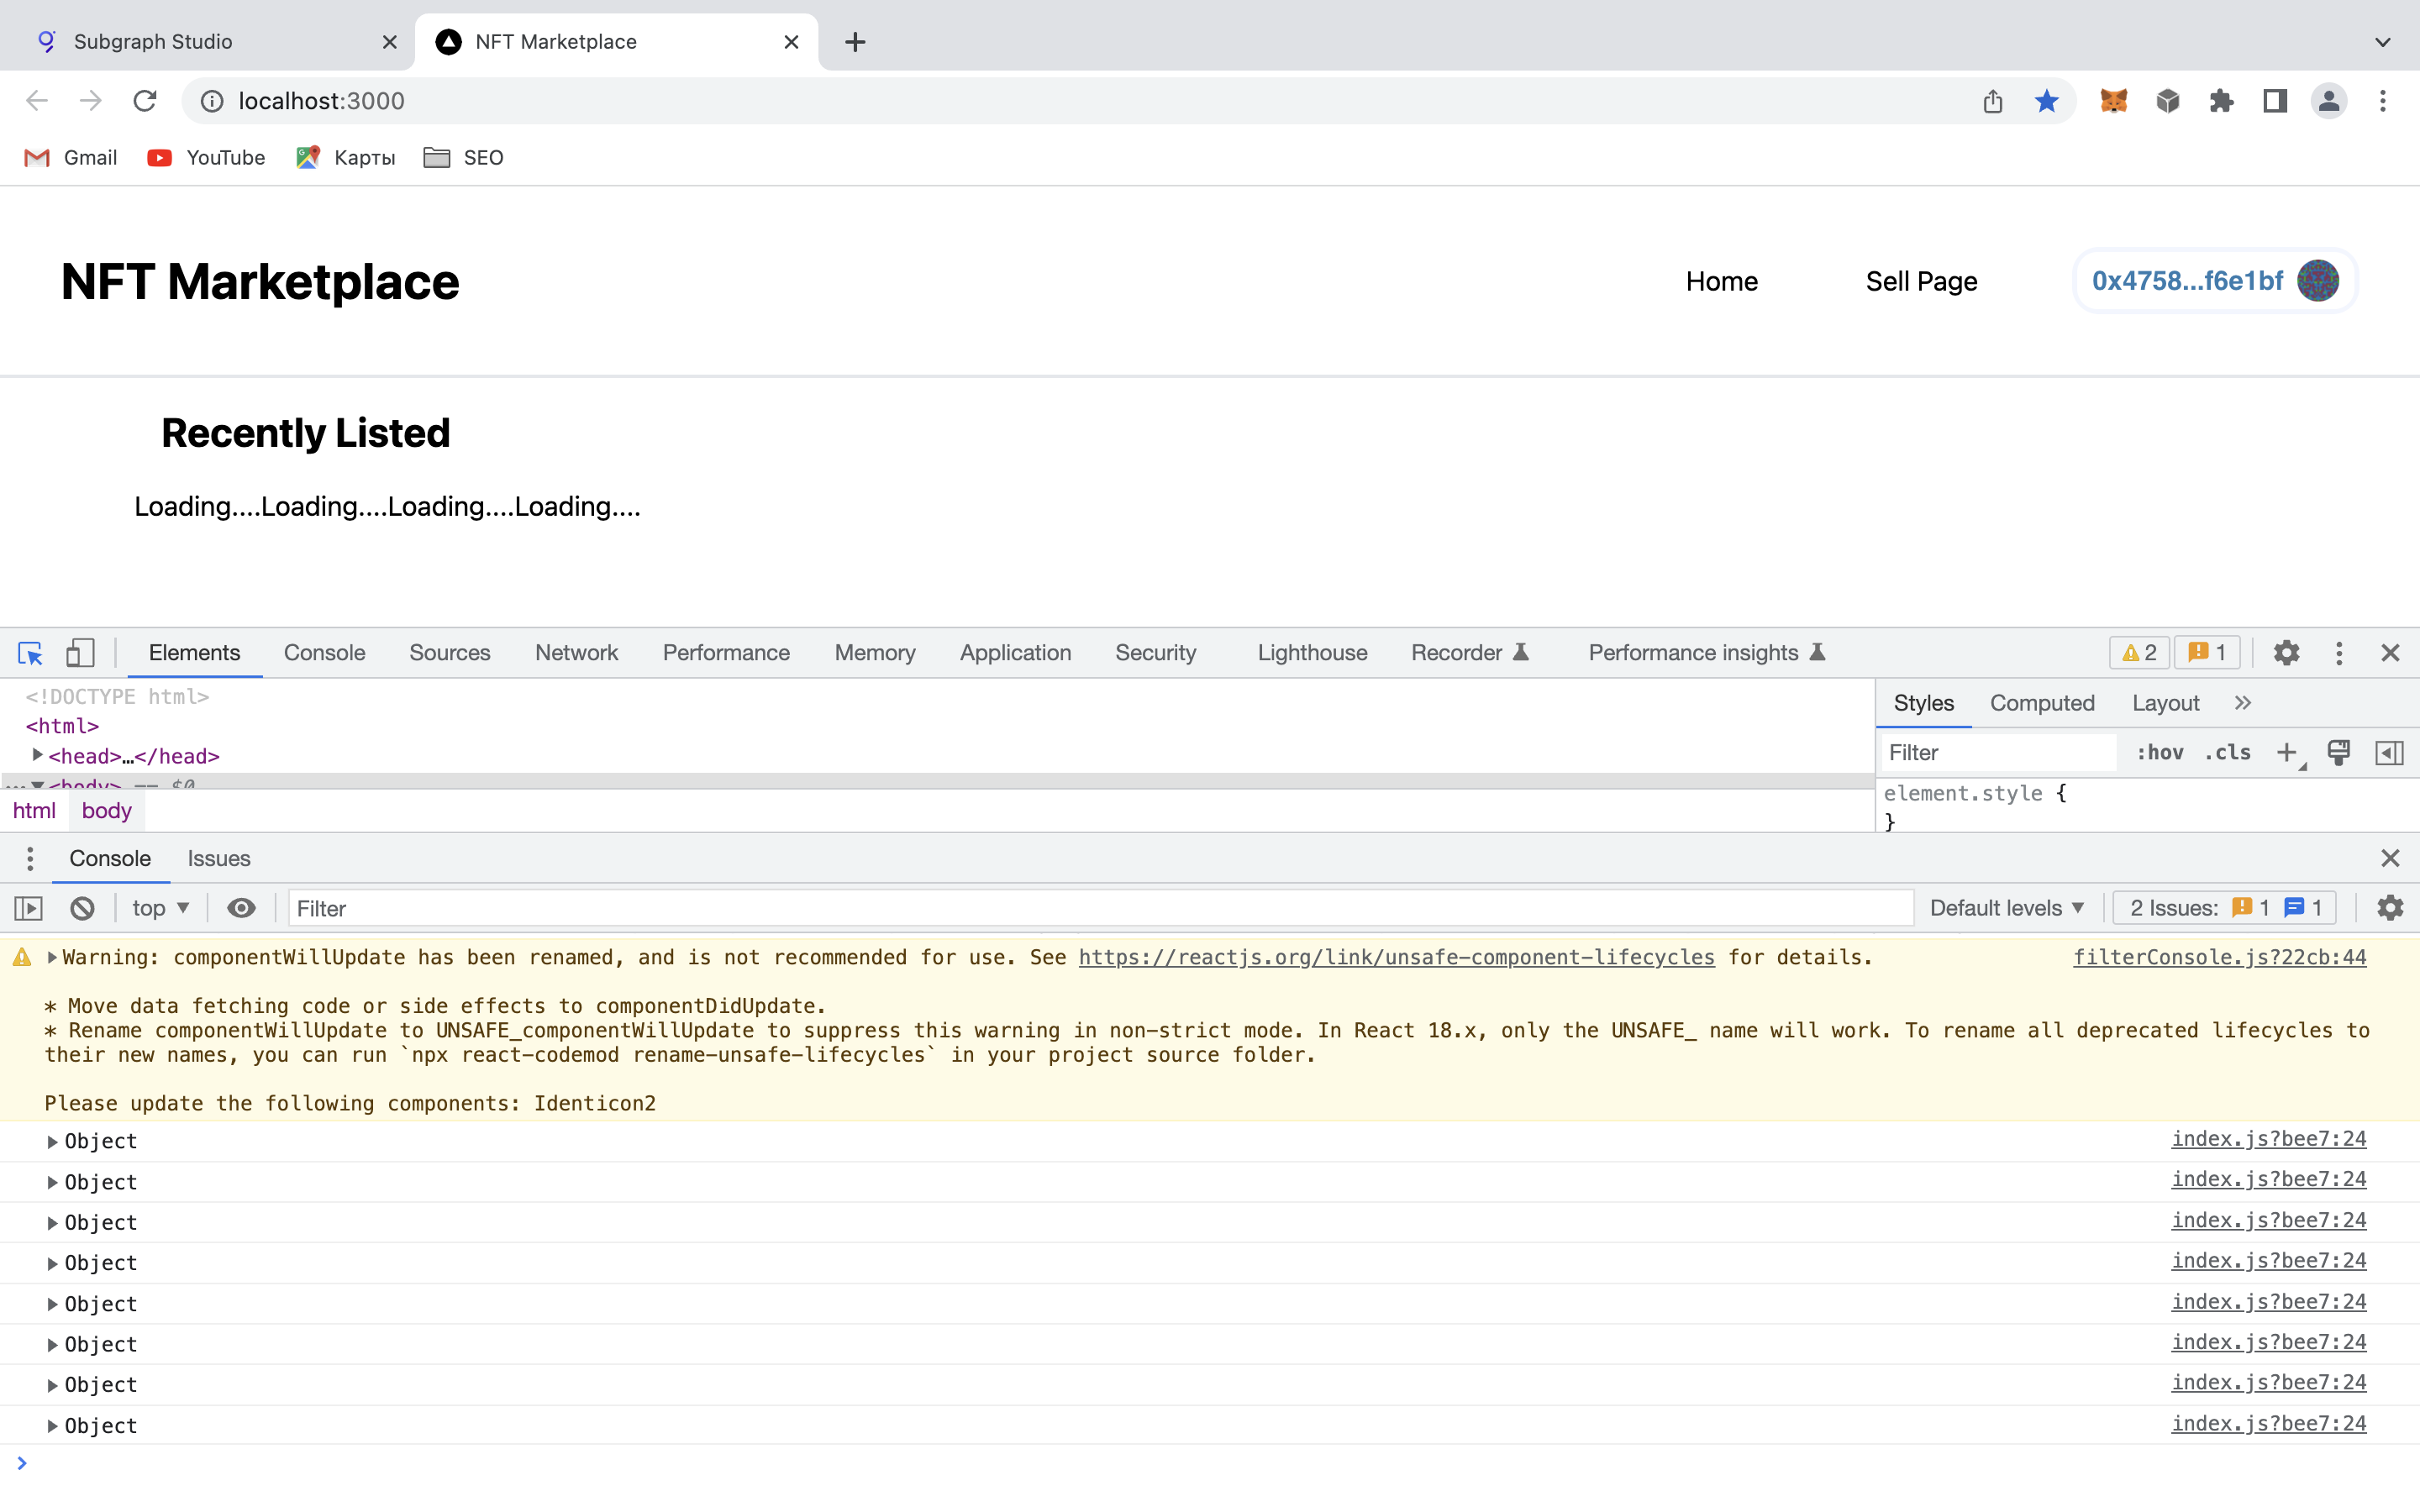2420x1512 pixels.
Task: Close the DevTools panel
Action: [2390, 653]
